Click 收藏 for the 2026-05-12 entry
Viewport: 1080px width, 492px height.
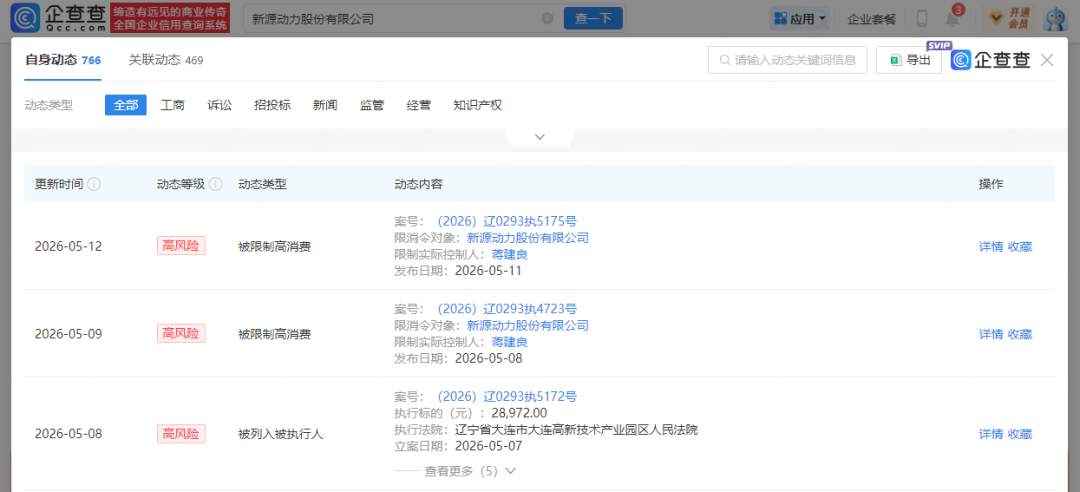(1020, 246)
